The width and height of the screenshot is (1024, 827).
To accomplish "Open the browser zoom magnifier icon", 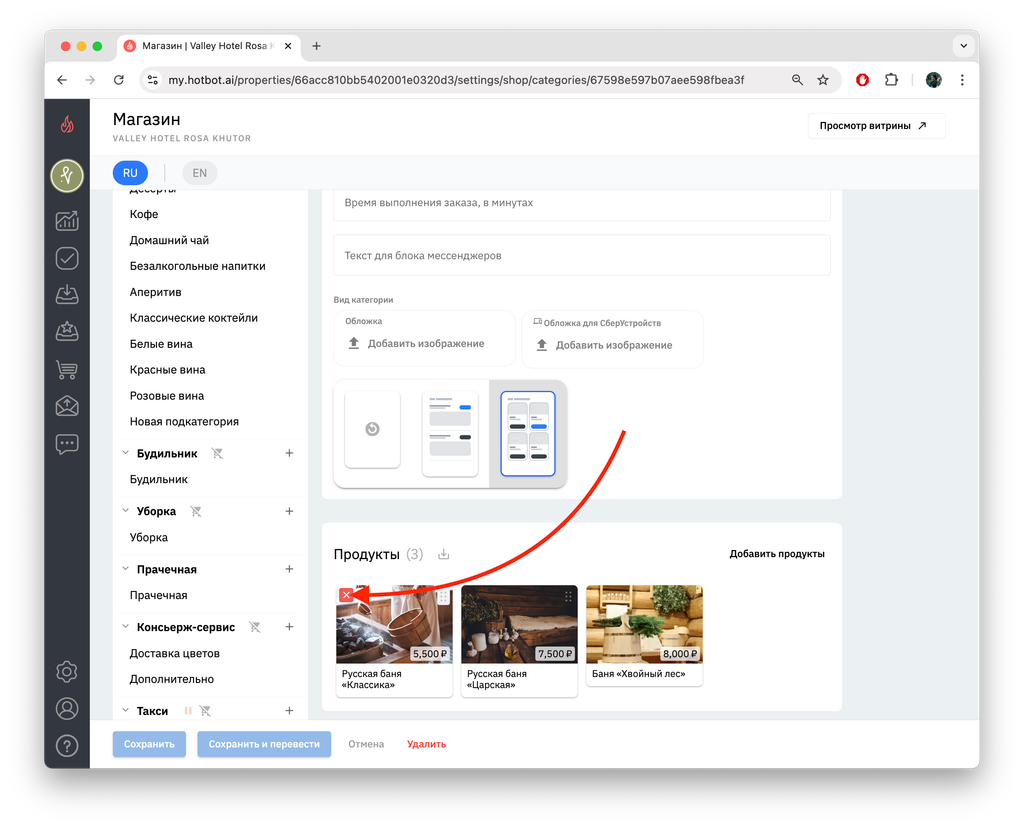I will 797,80.
